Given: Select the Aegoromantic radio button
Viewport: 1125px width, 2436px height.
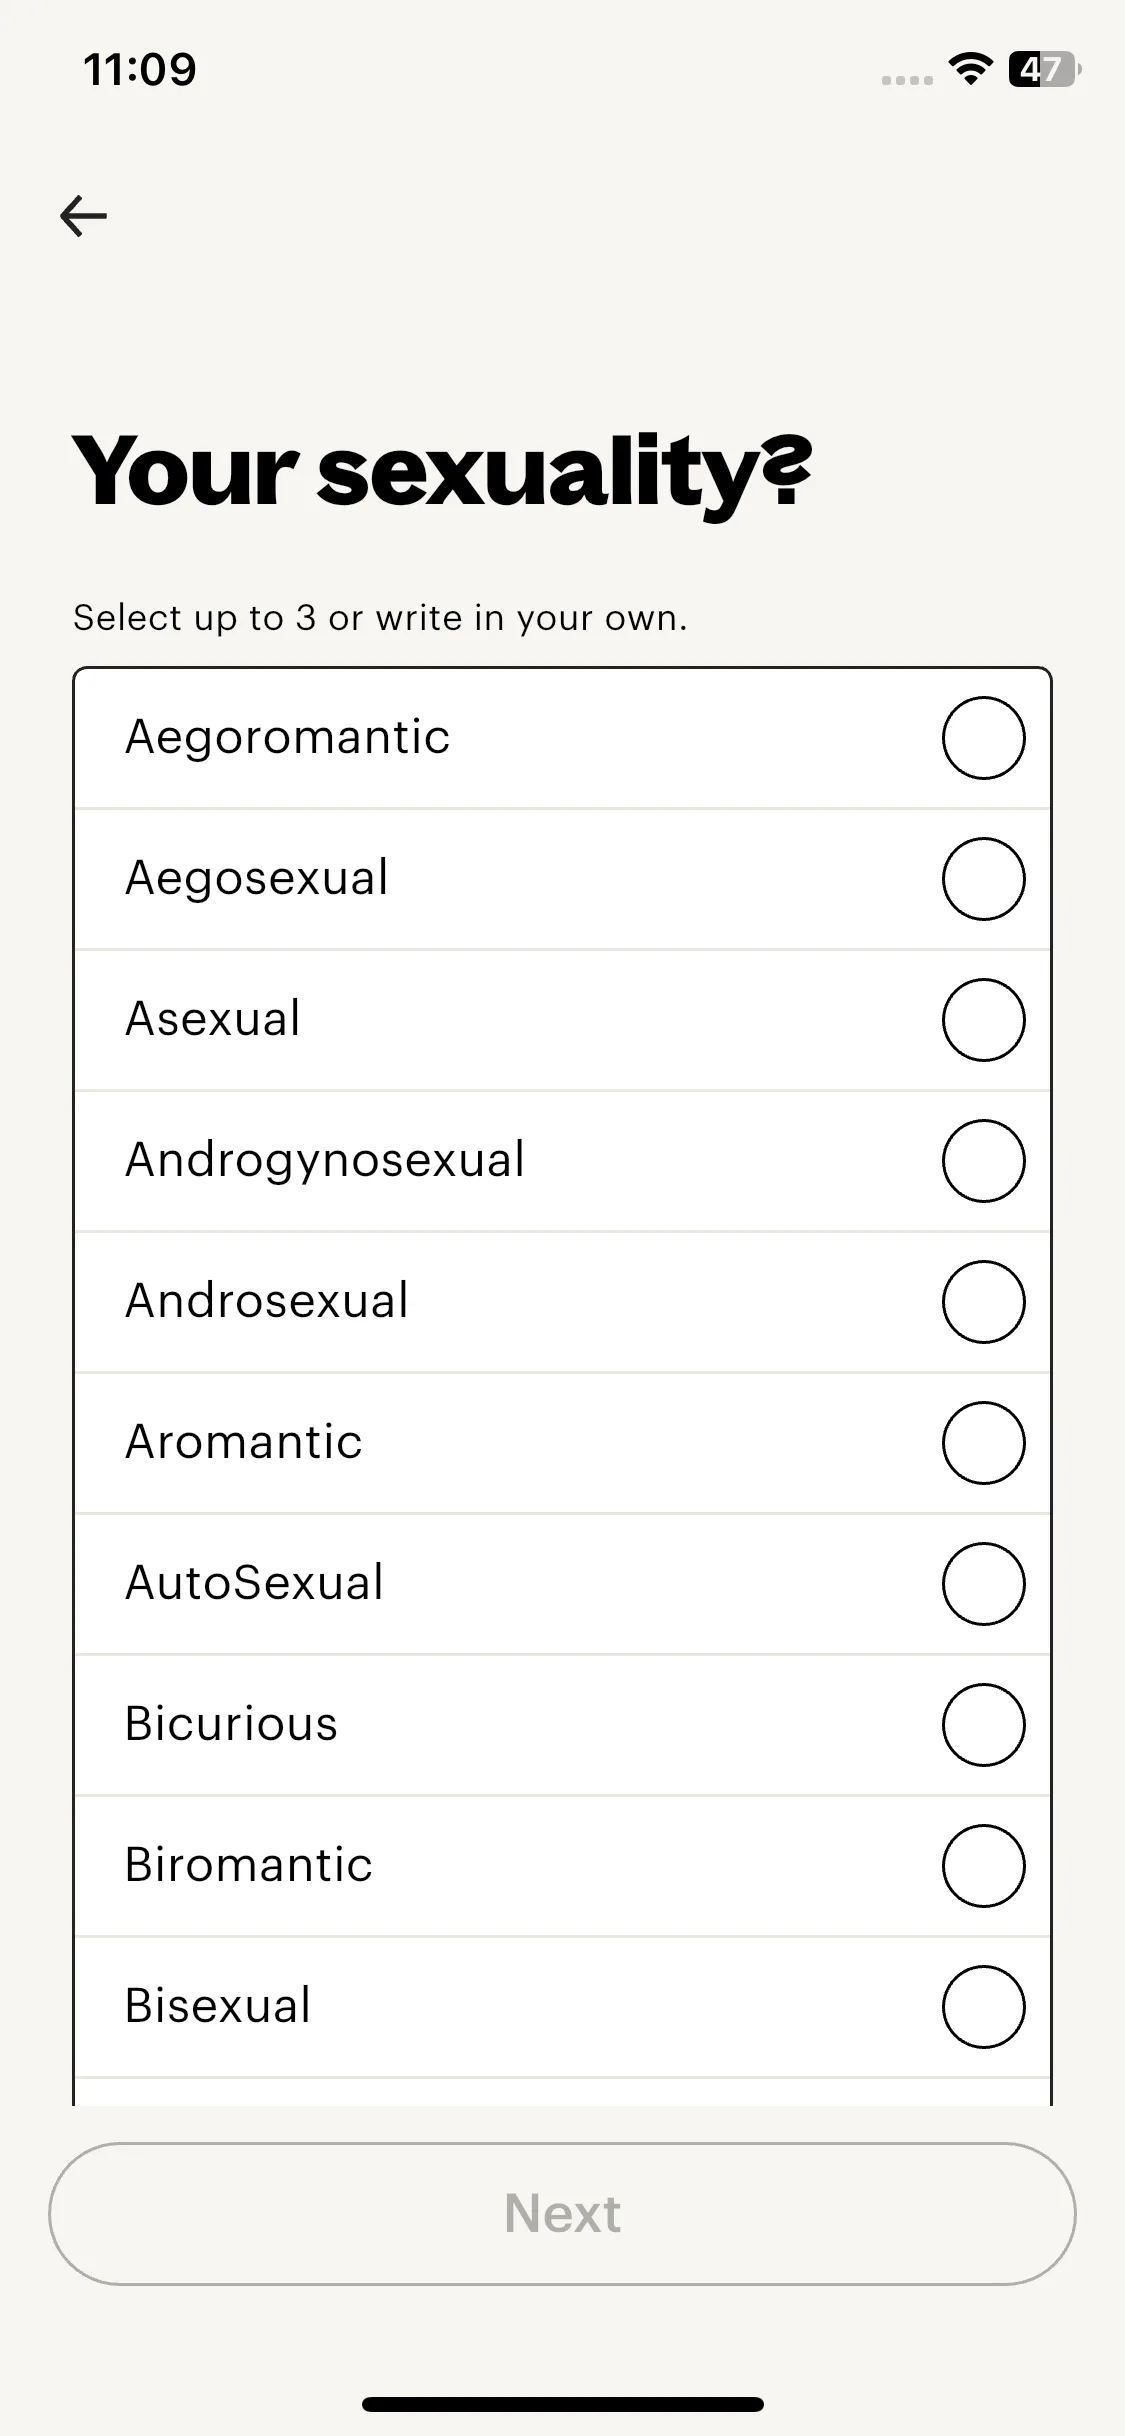Looking at the screenshot, I should pyautogui.click(x=983, y=738).
